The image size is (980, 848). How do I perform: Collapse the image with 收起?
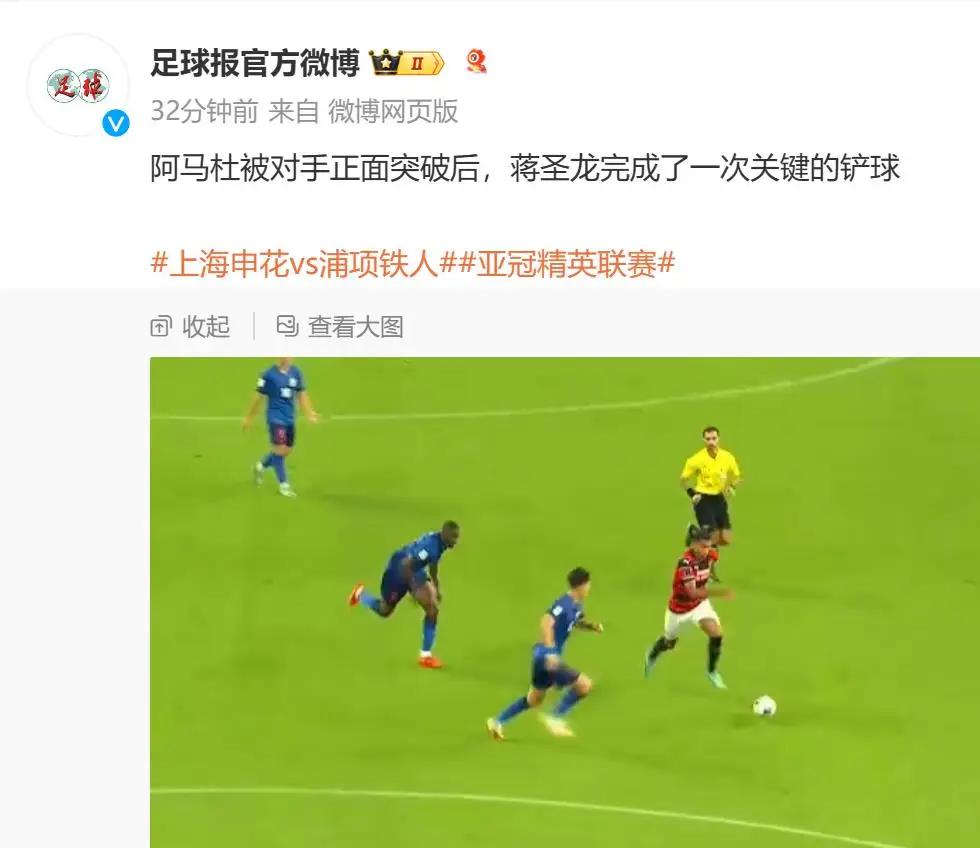coord(191,326)
